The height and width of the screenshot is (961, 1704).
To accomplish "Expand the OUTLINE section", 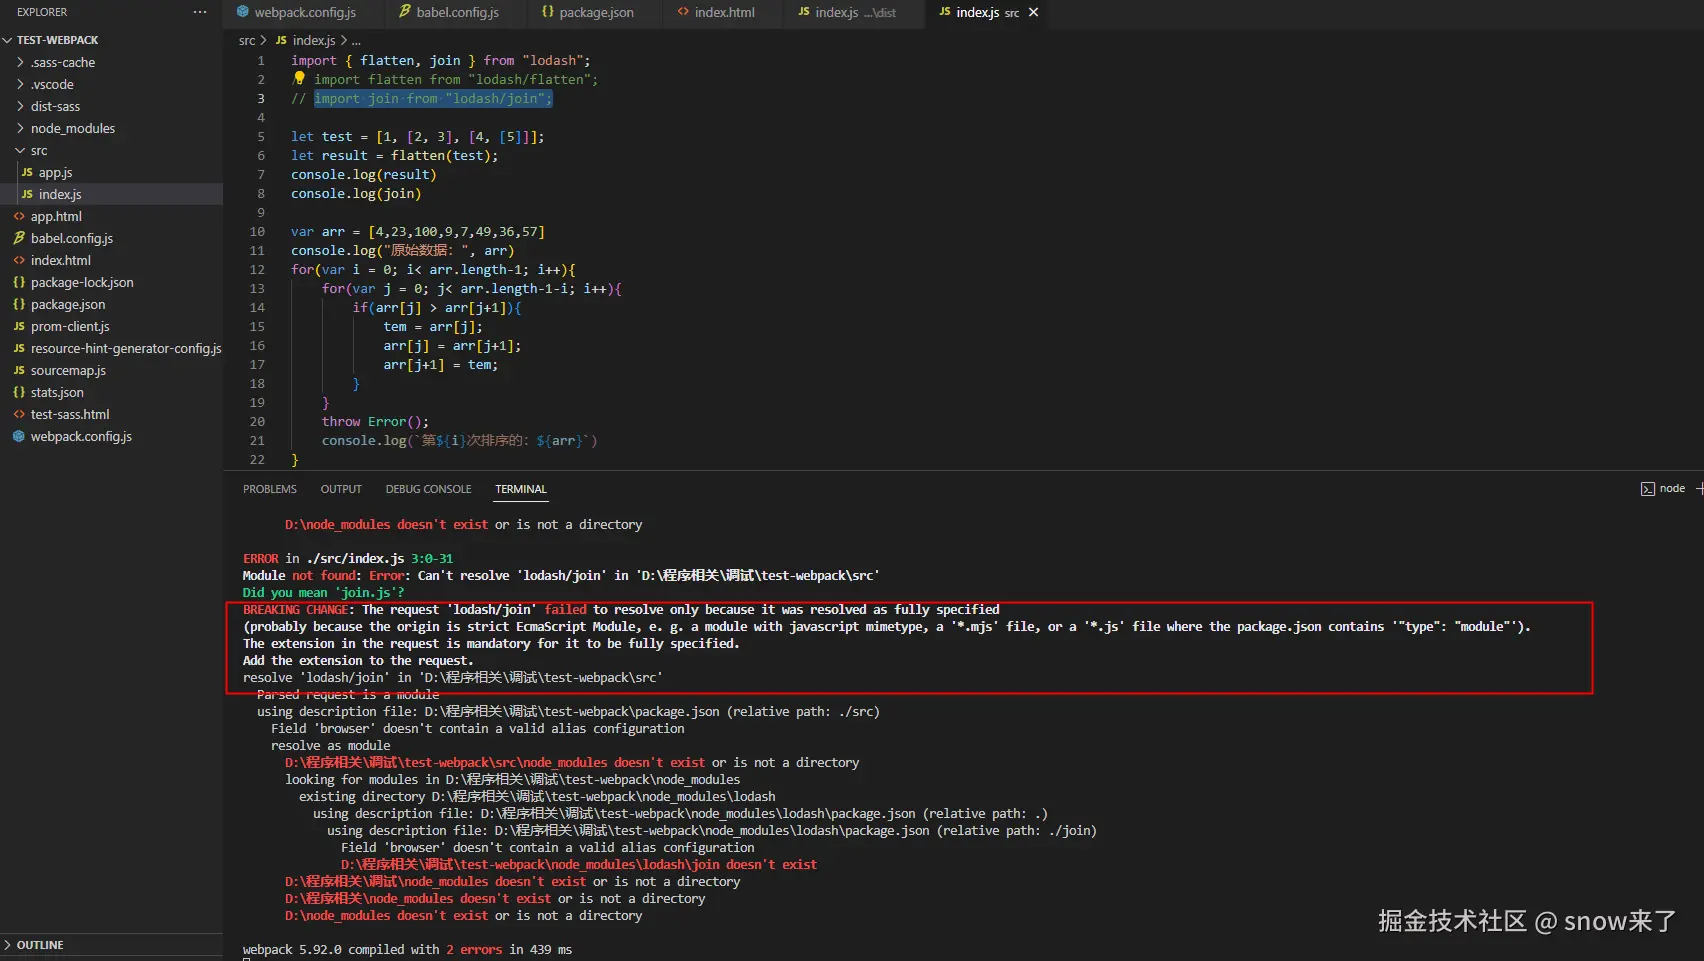I will tap(8, 945).
